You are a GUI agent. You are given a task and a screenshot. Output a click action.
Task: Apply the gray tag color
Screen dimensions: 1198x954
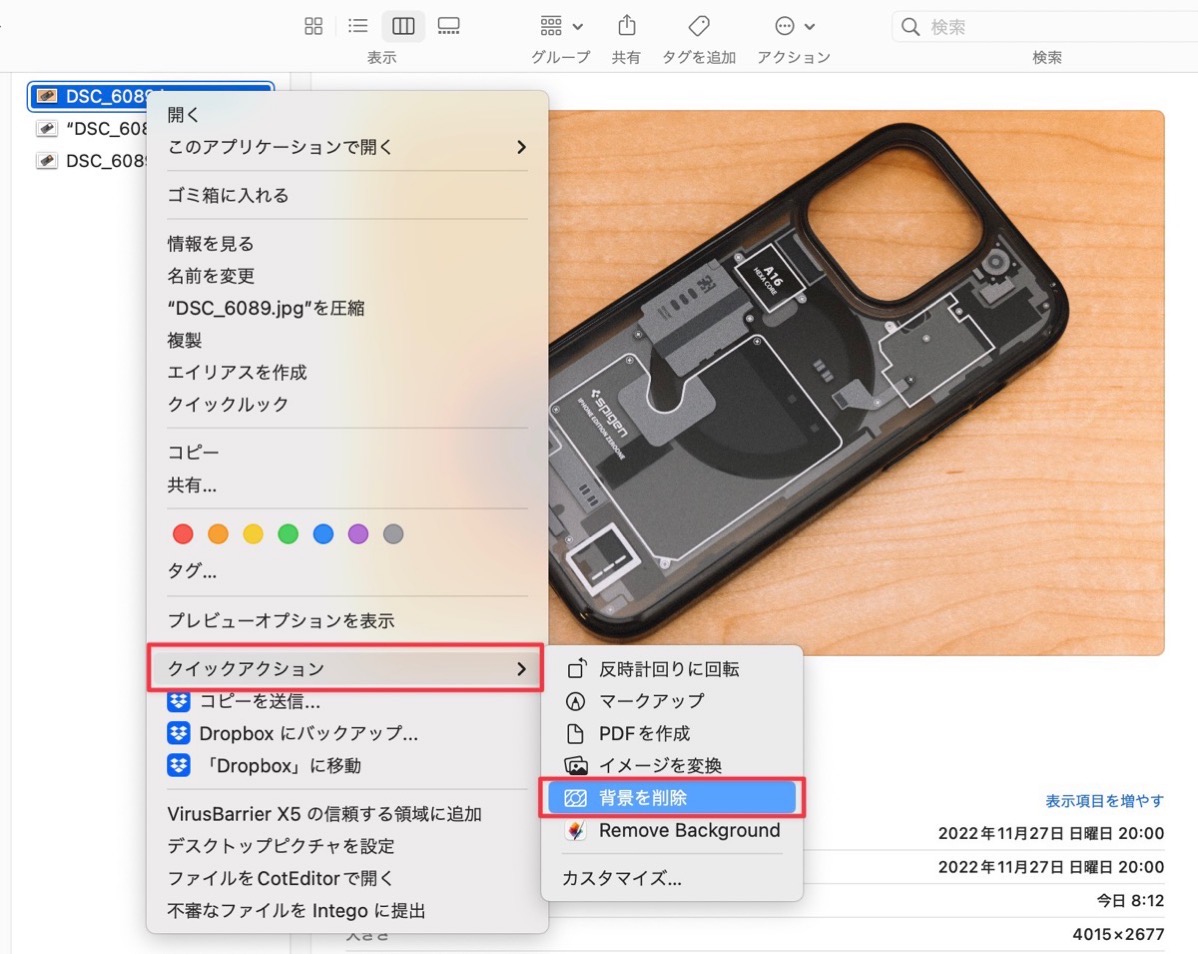coord(393,534)
